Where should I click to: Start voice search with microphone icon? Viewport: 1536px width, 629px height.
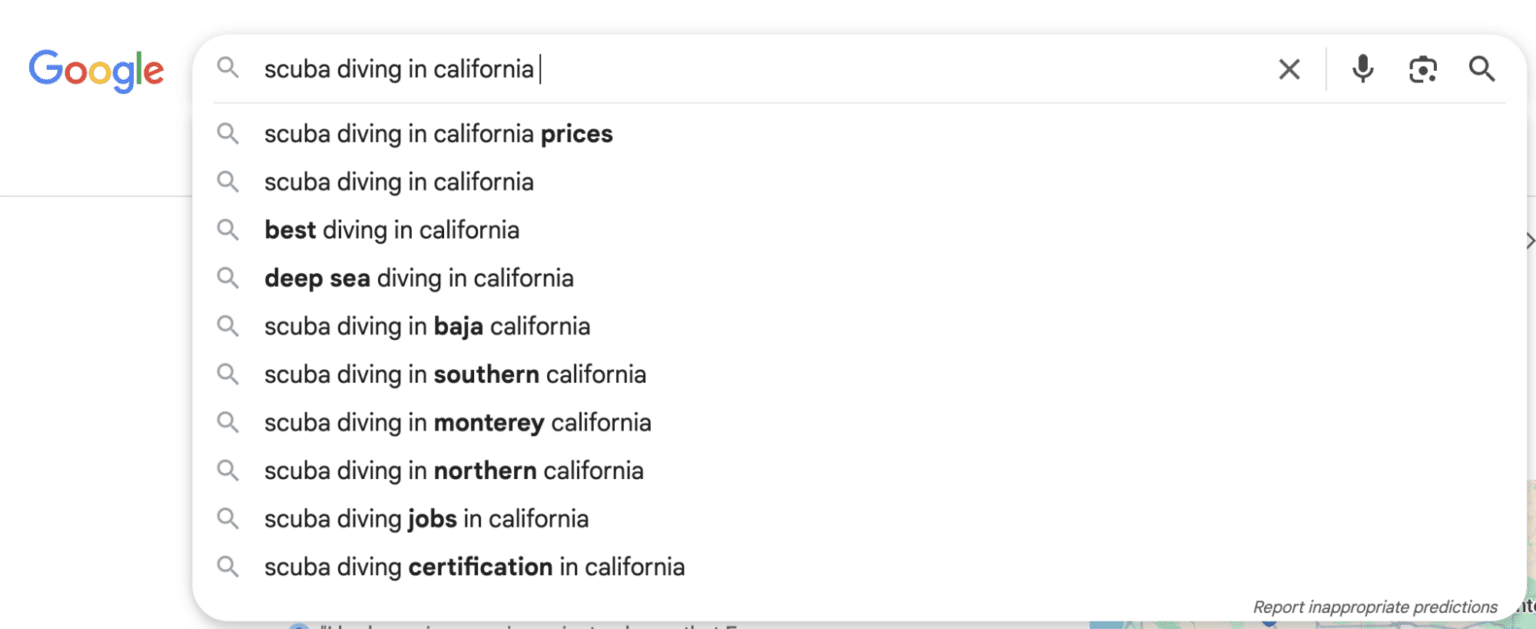tap(1362, 69)
